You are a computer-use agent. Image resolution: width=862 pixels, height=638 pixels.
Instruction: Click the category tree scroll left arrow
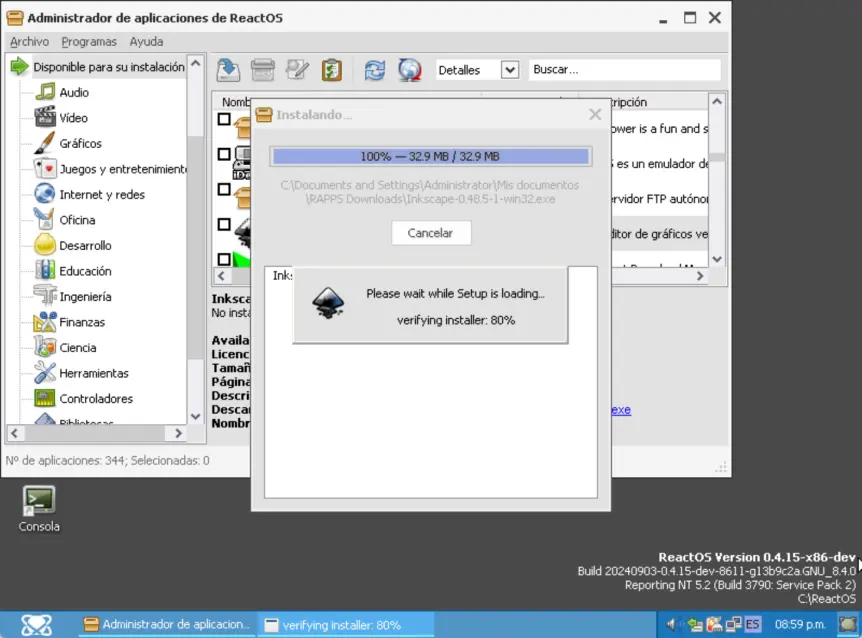point(14,433)
